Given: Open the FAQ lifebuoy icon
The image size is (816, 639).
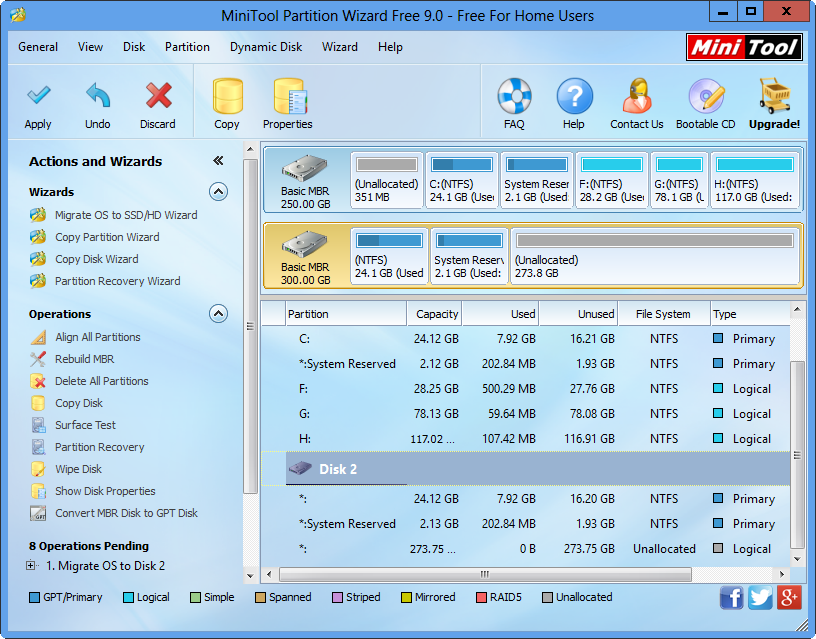Looking at the screenshot, I should (x=514, y=96).
